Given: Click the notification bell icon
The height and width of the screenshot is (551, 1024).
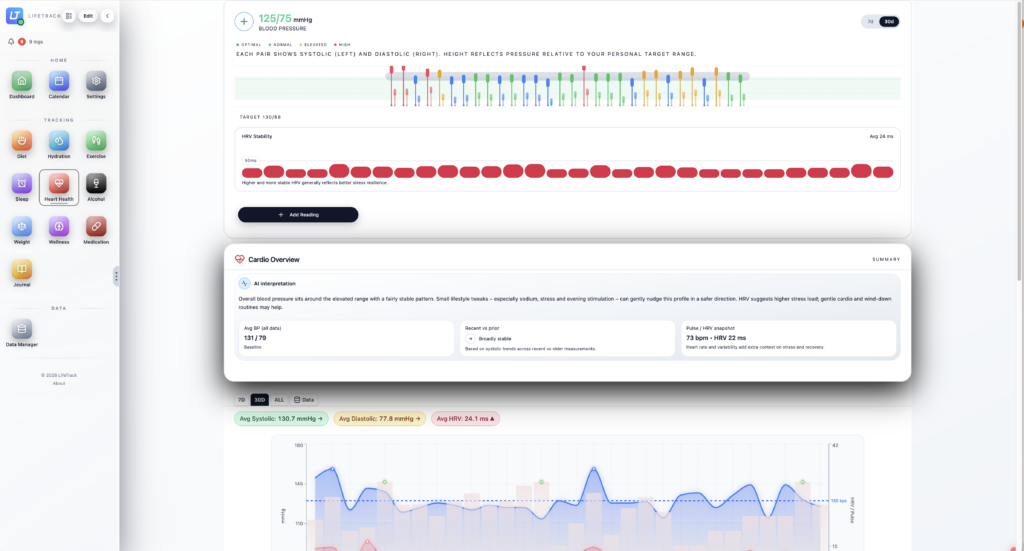Looking at the screenshot, I should (x=10, y=42).
